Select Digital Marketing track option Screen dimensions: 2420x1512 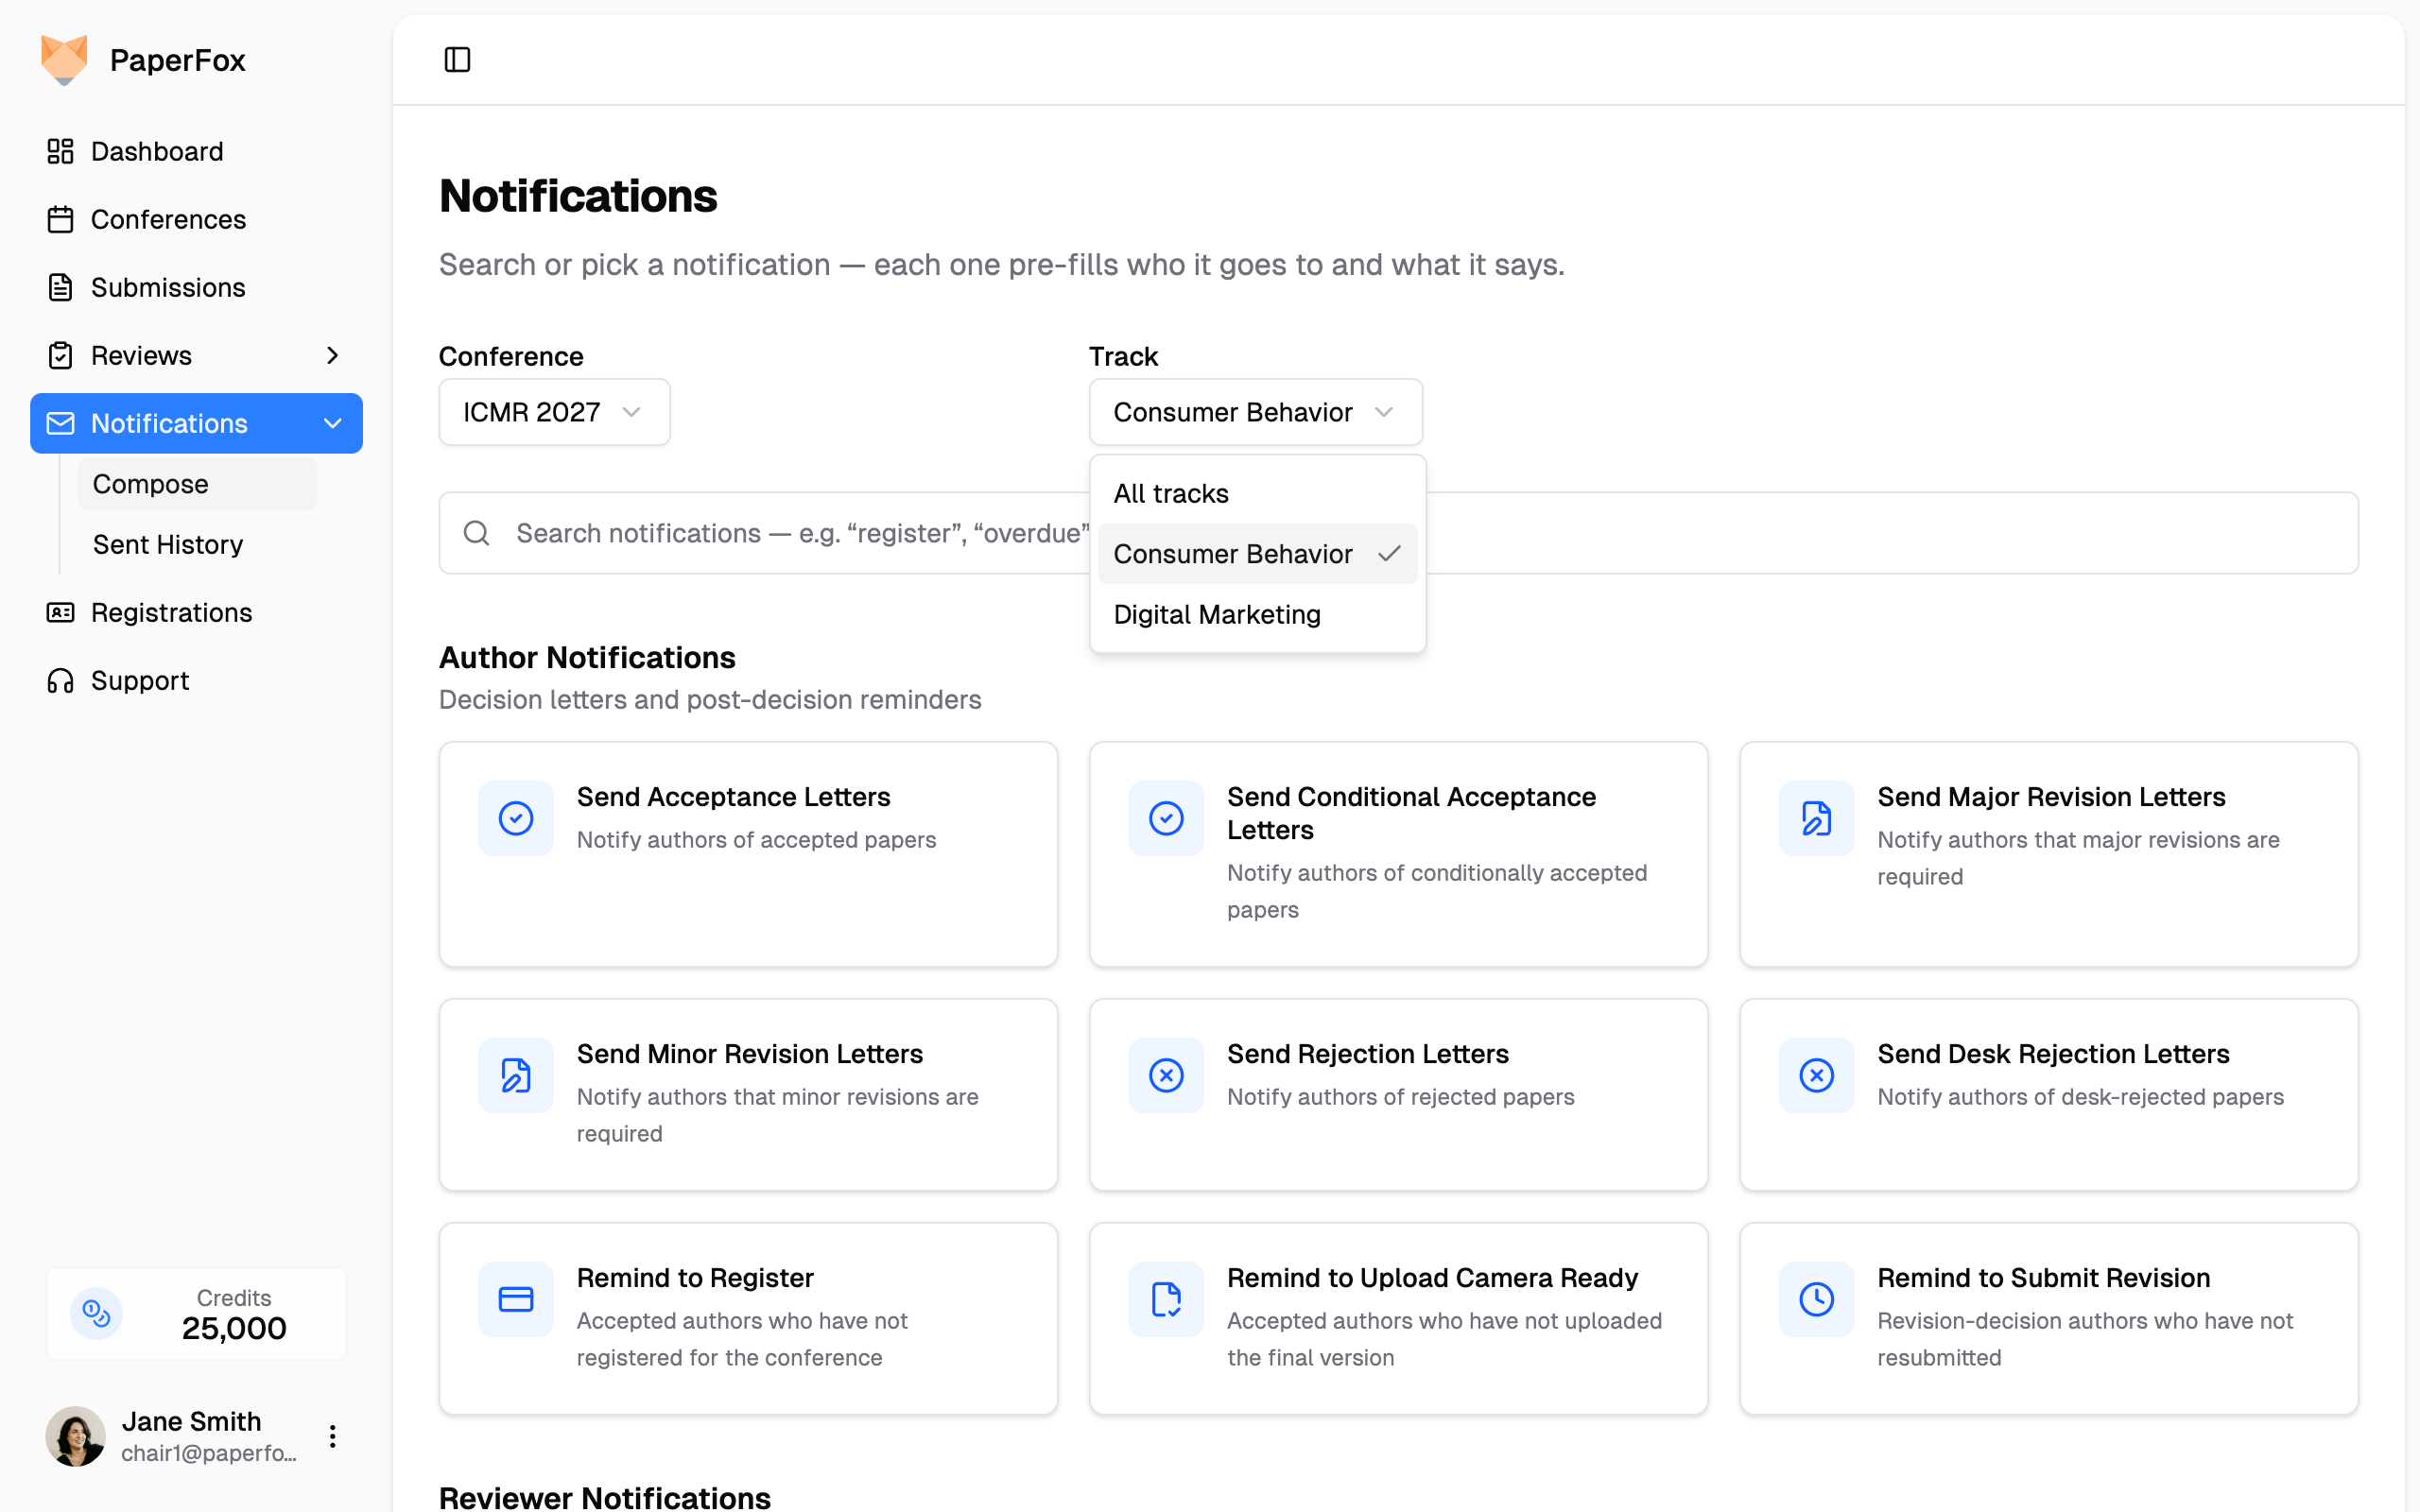pyautogui.click(x=1216, y=614)
